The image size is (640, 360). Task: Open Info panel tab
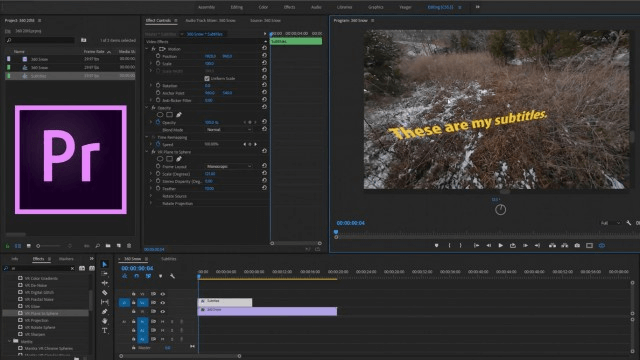tap(15, 259)
